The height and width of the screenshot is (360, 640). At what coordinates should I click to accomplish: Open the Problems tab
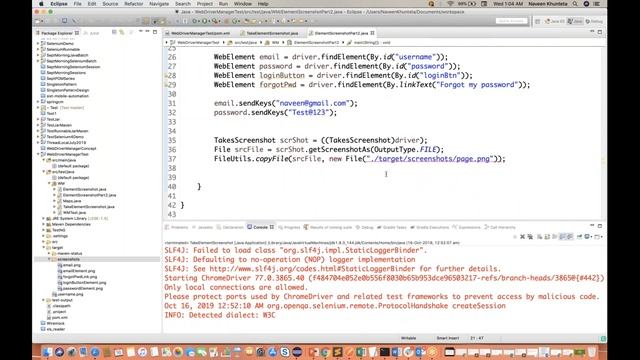pos(177,227)
